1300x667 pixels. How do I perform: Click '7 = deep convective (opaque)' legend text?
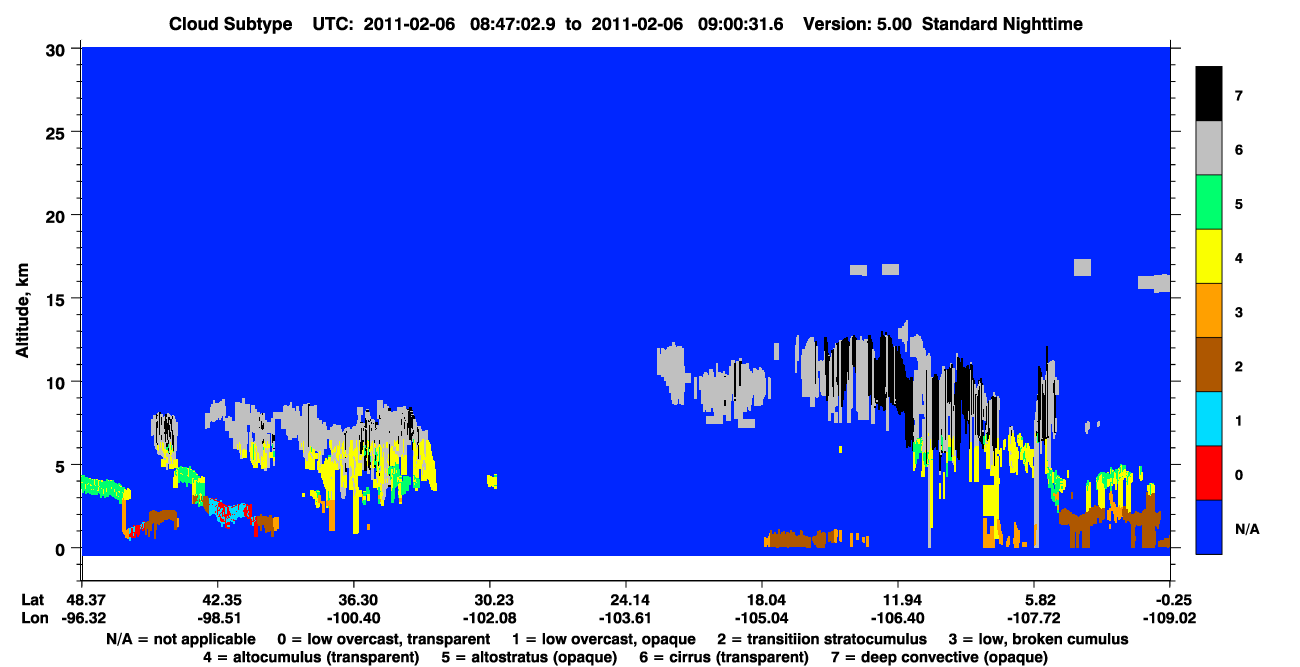939,657
